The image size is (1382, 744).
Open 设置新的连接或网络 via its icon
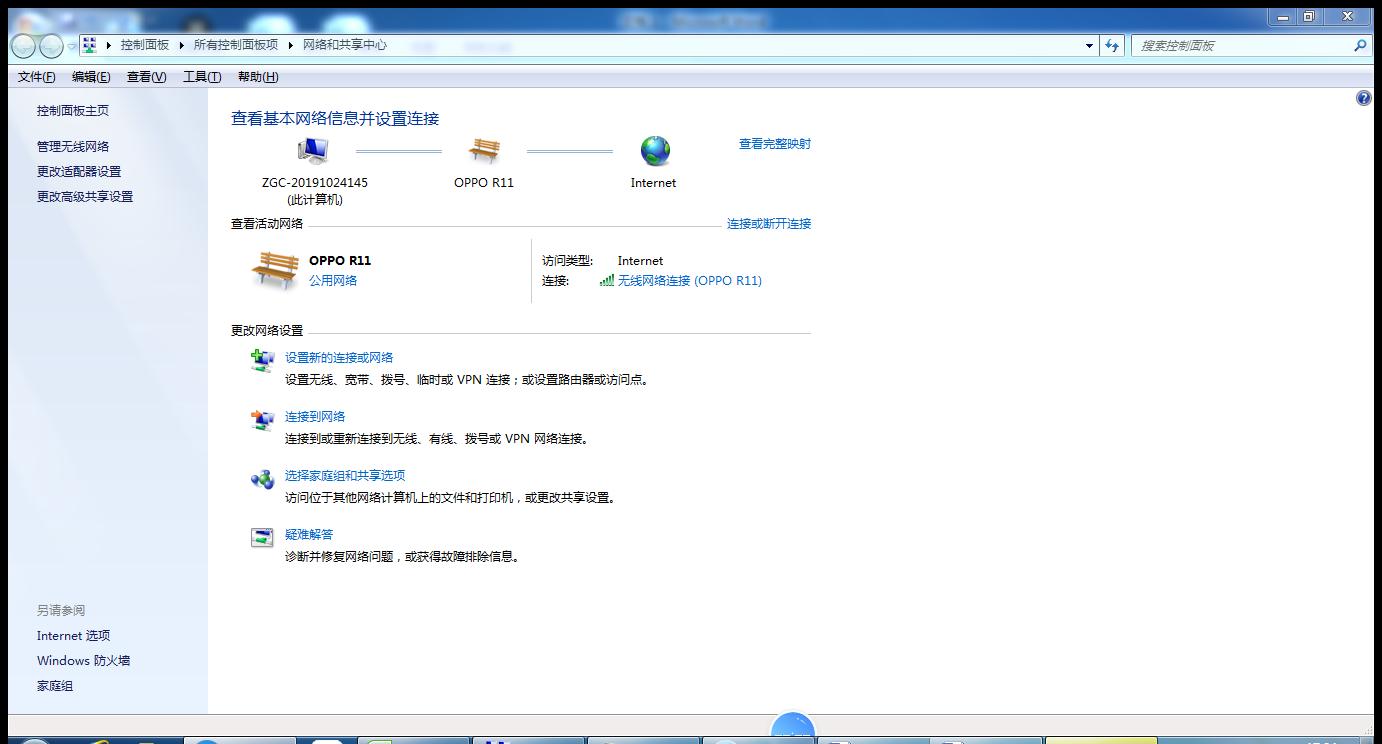[x=261, y=362]
